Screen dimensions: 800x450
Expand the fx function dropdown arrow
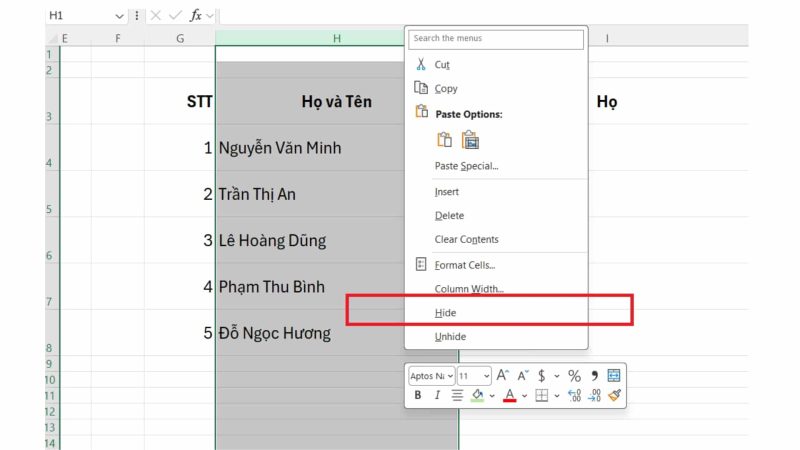[x=210, y=16]
